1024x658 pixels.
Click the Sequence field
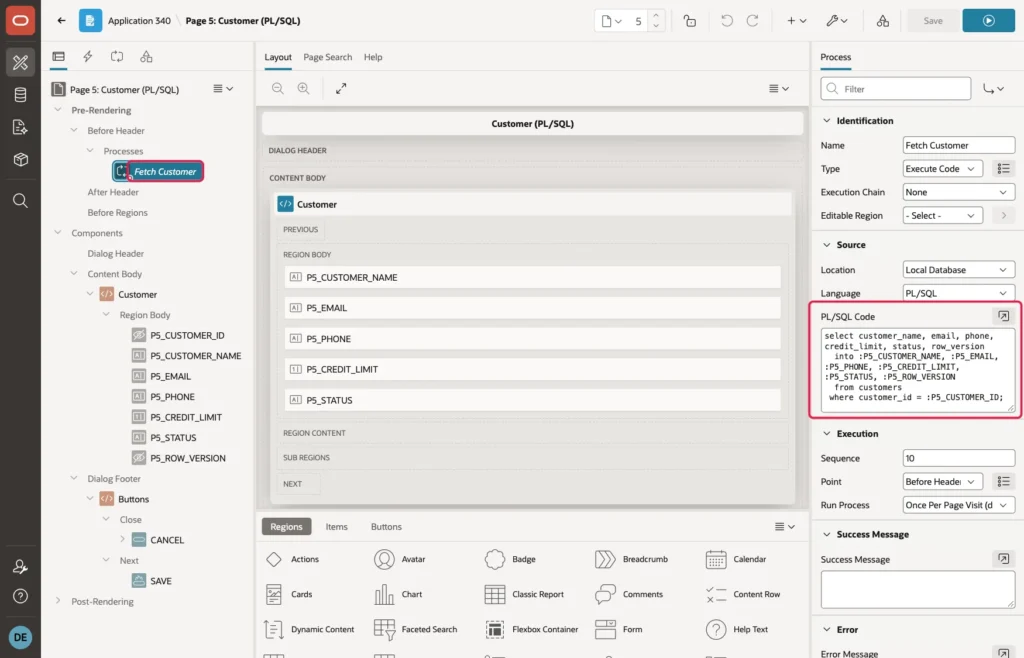(x=958, y=458)
